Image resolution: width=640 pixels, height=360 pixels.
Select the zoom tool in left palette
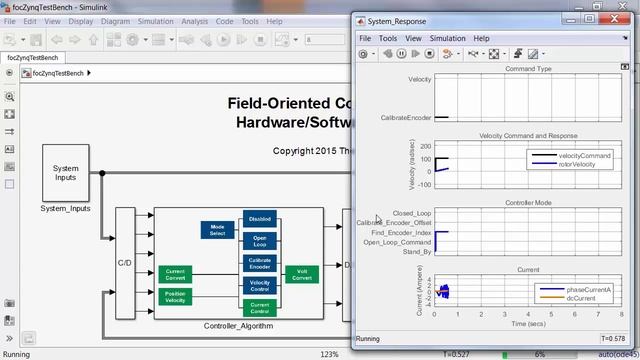tap(9, 97)
